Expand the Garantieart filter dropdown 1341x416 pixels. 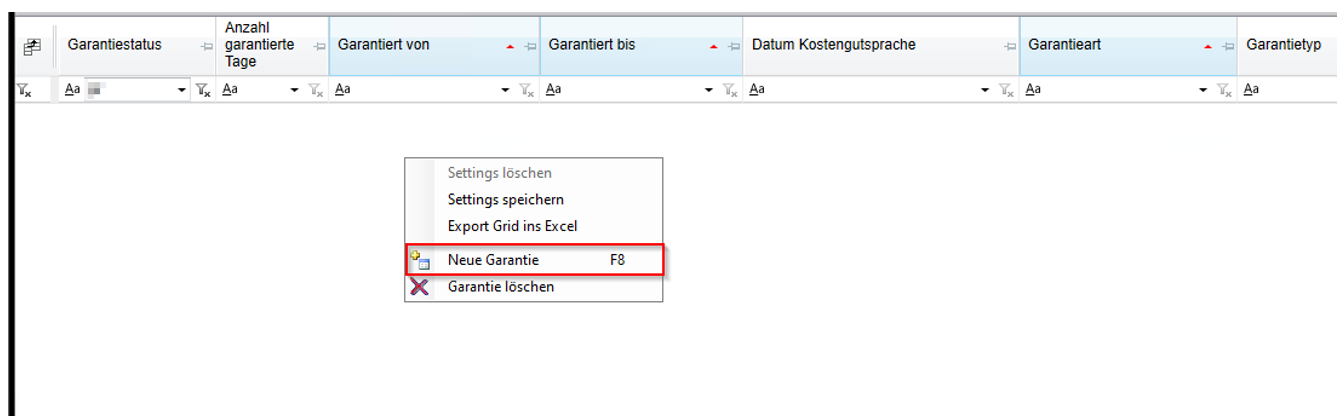coord(1203,90)
